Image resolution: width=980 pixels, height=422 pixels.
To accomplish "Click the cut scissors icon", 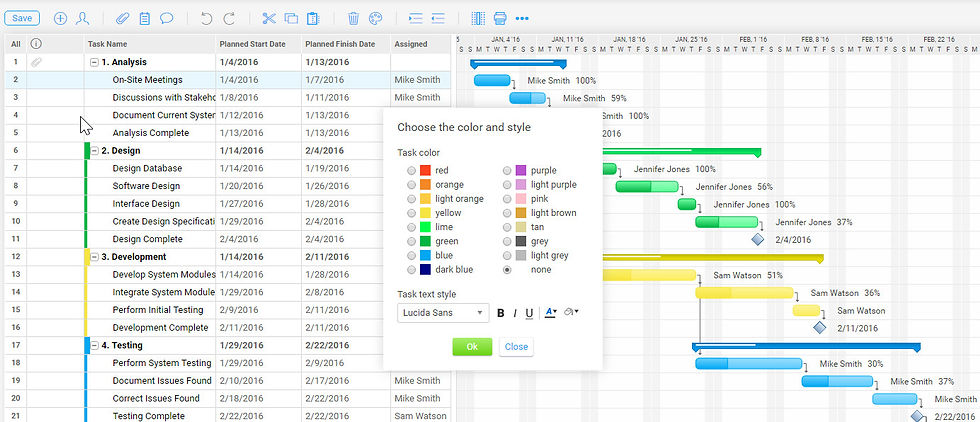I will coord(269,18).
